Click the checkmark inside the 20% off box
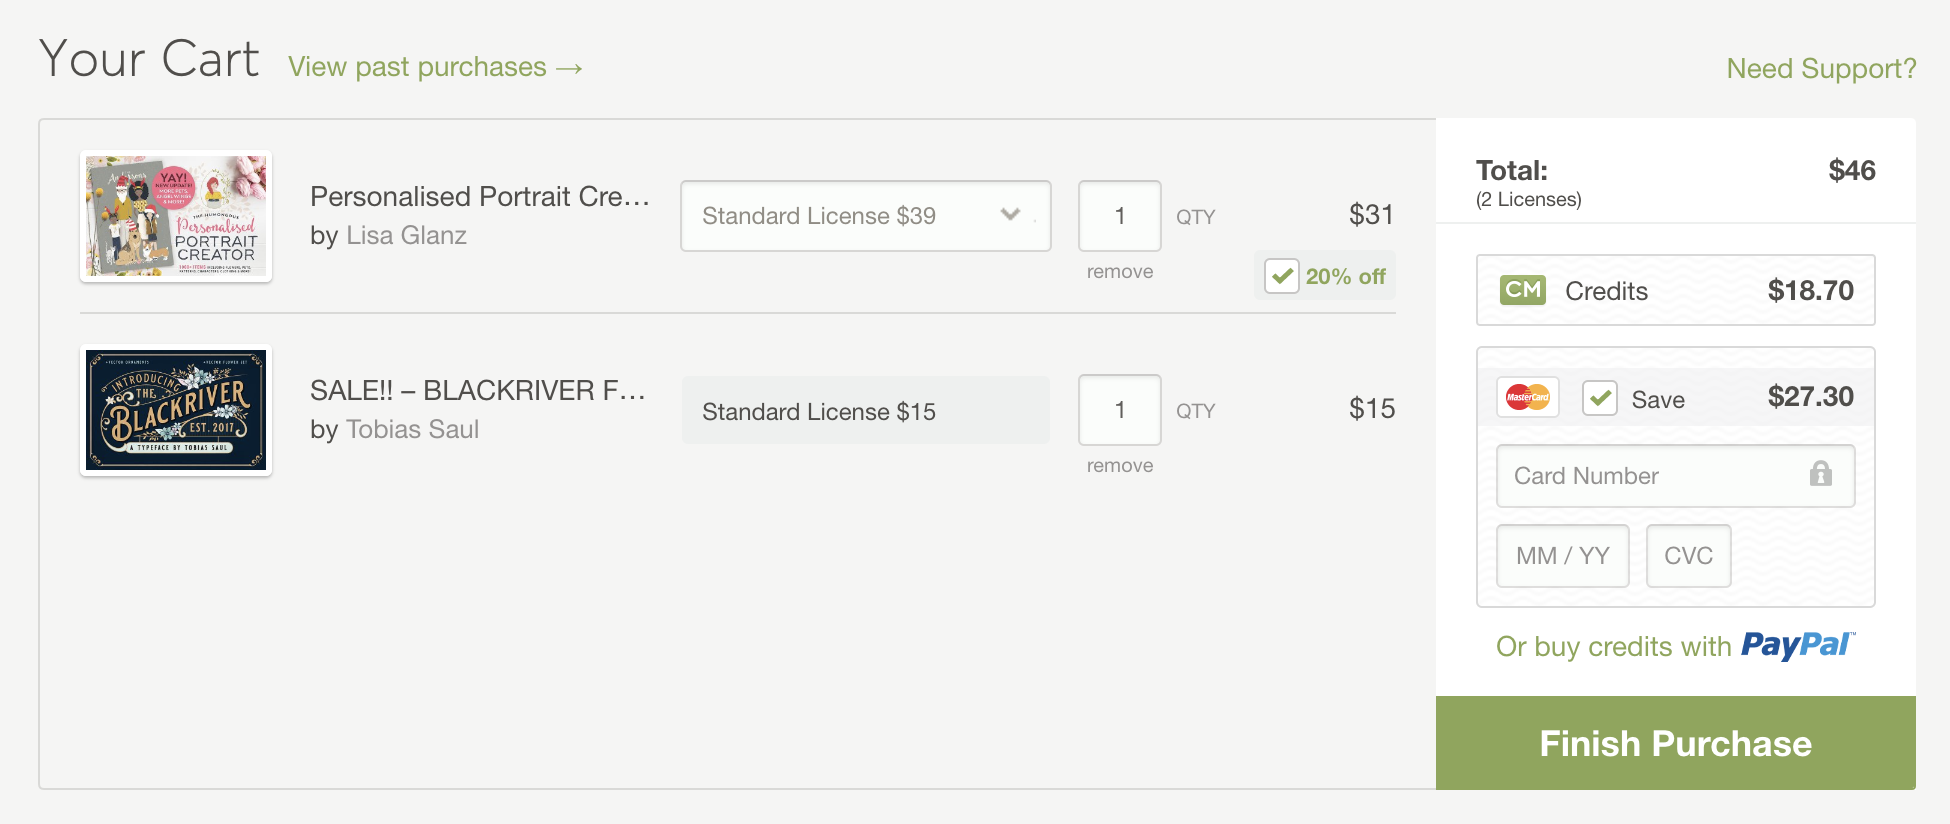This screenshot has width=1950, height=824. [1281, 276]
